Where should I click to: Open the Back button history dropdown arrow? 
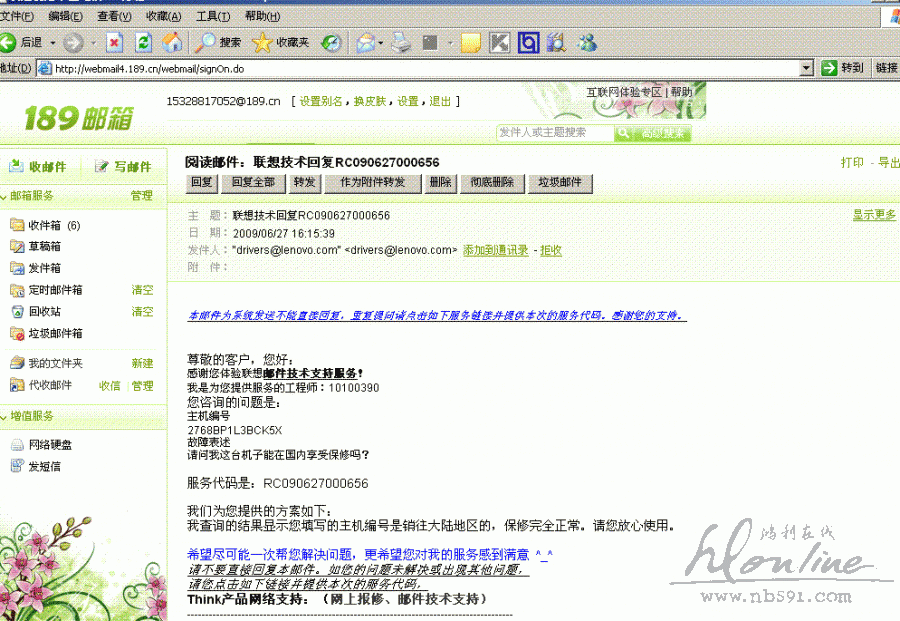(53, 43)
